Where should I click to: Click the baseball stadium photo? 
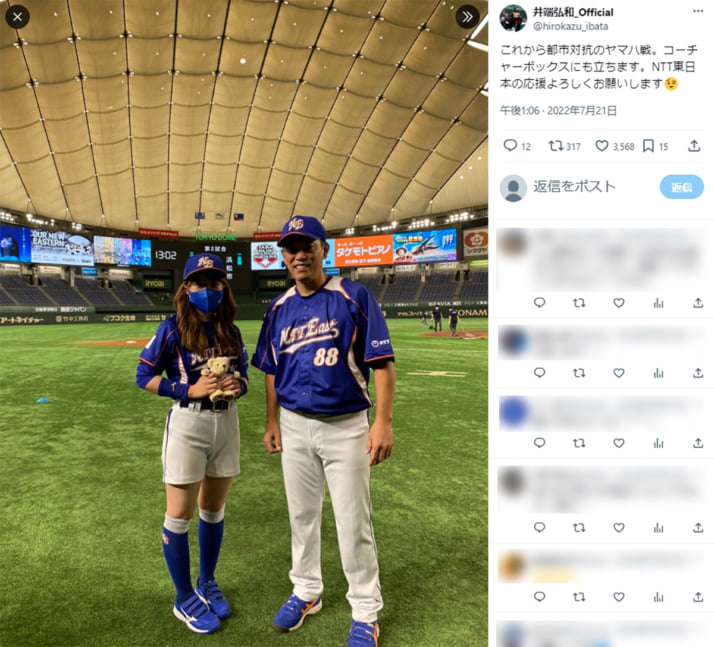point(244,323)
